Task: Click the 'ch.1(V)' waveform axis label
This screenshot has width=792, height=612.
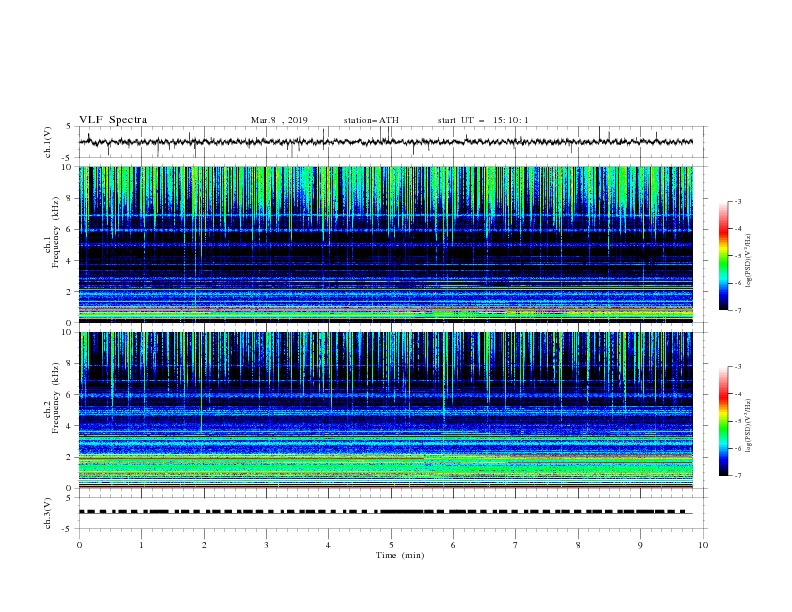Action: pos(48,142)
